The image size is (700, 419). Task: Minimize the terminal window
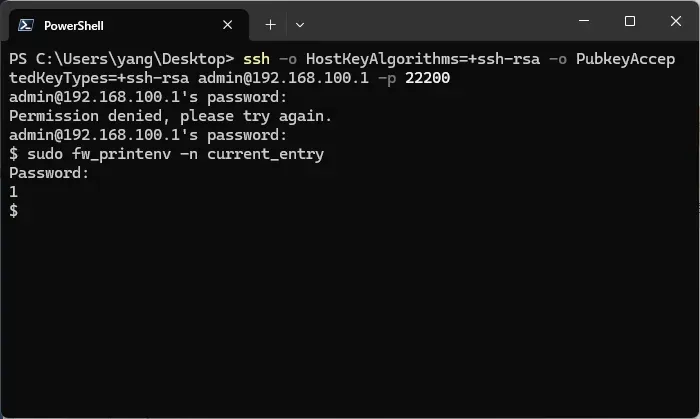click(583, 21)
